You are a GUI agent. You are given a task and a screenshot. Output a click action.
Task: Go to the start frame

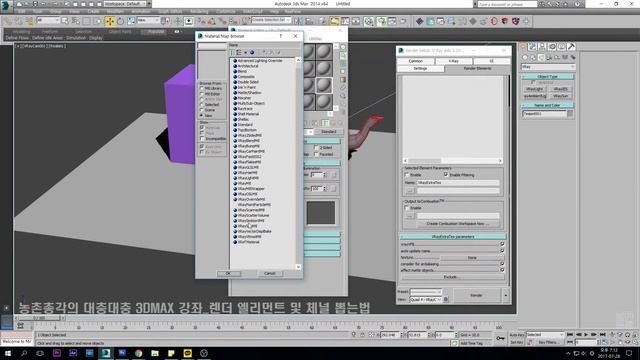click(570, 334)
